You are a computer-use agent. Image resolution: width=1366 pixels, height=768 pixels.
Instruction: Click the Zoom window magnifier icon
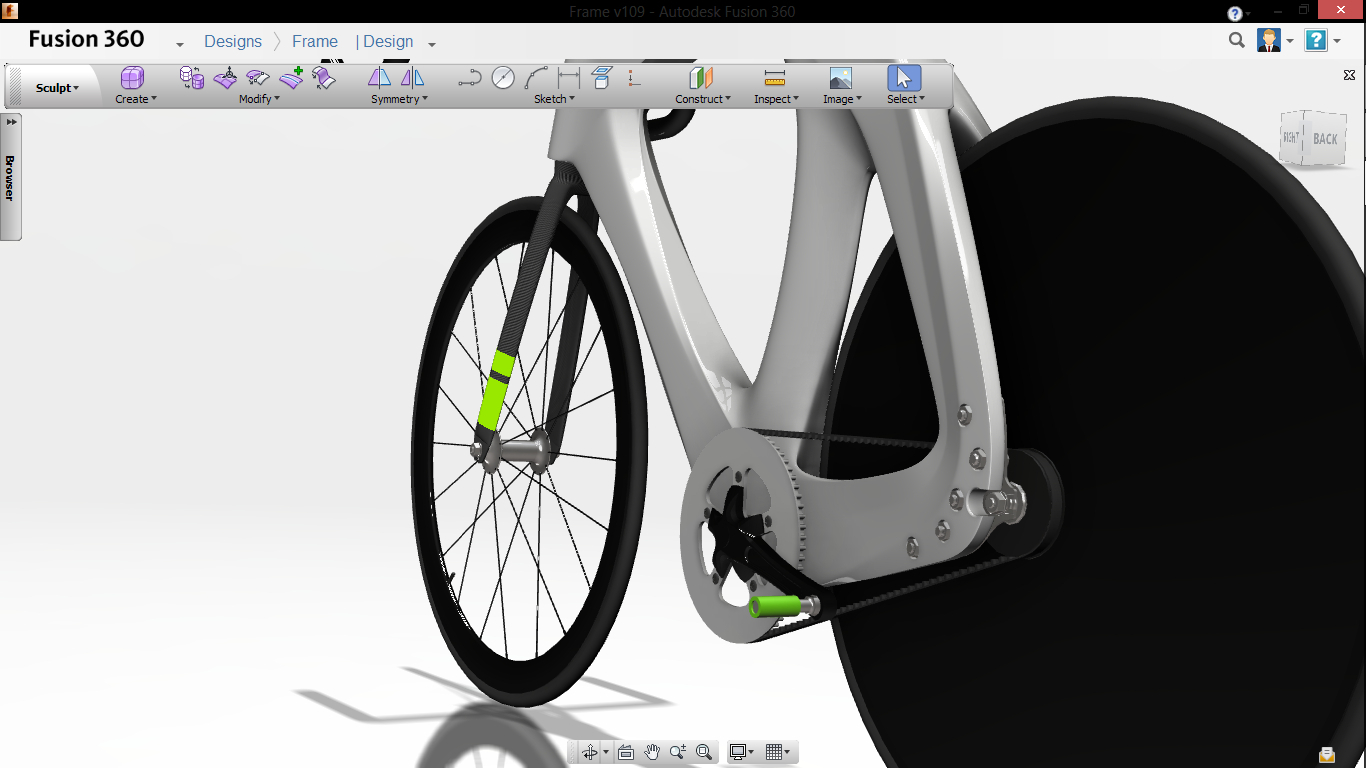click(x=704, y=752)
